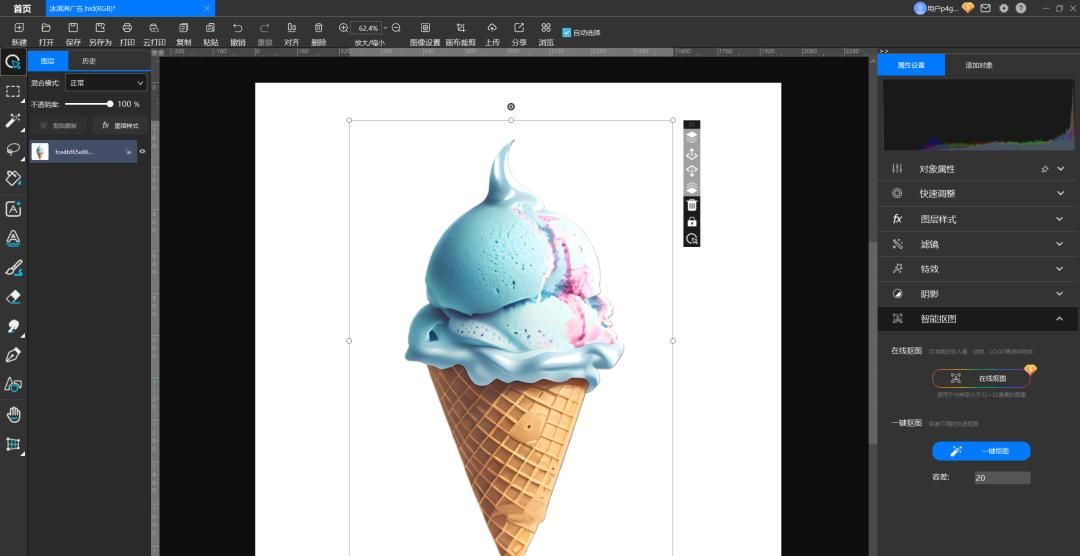Click the 在线抠图 button
Screen dimensions: 1080x556
[982, 378]
